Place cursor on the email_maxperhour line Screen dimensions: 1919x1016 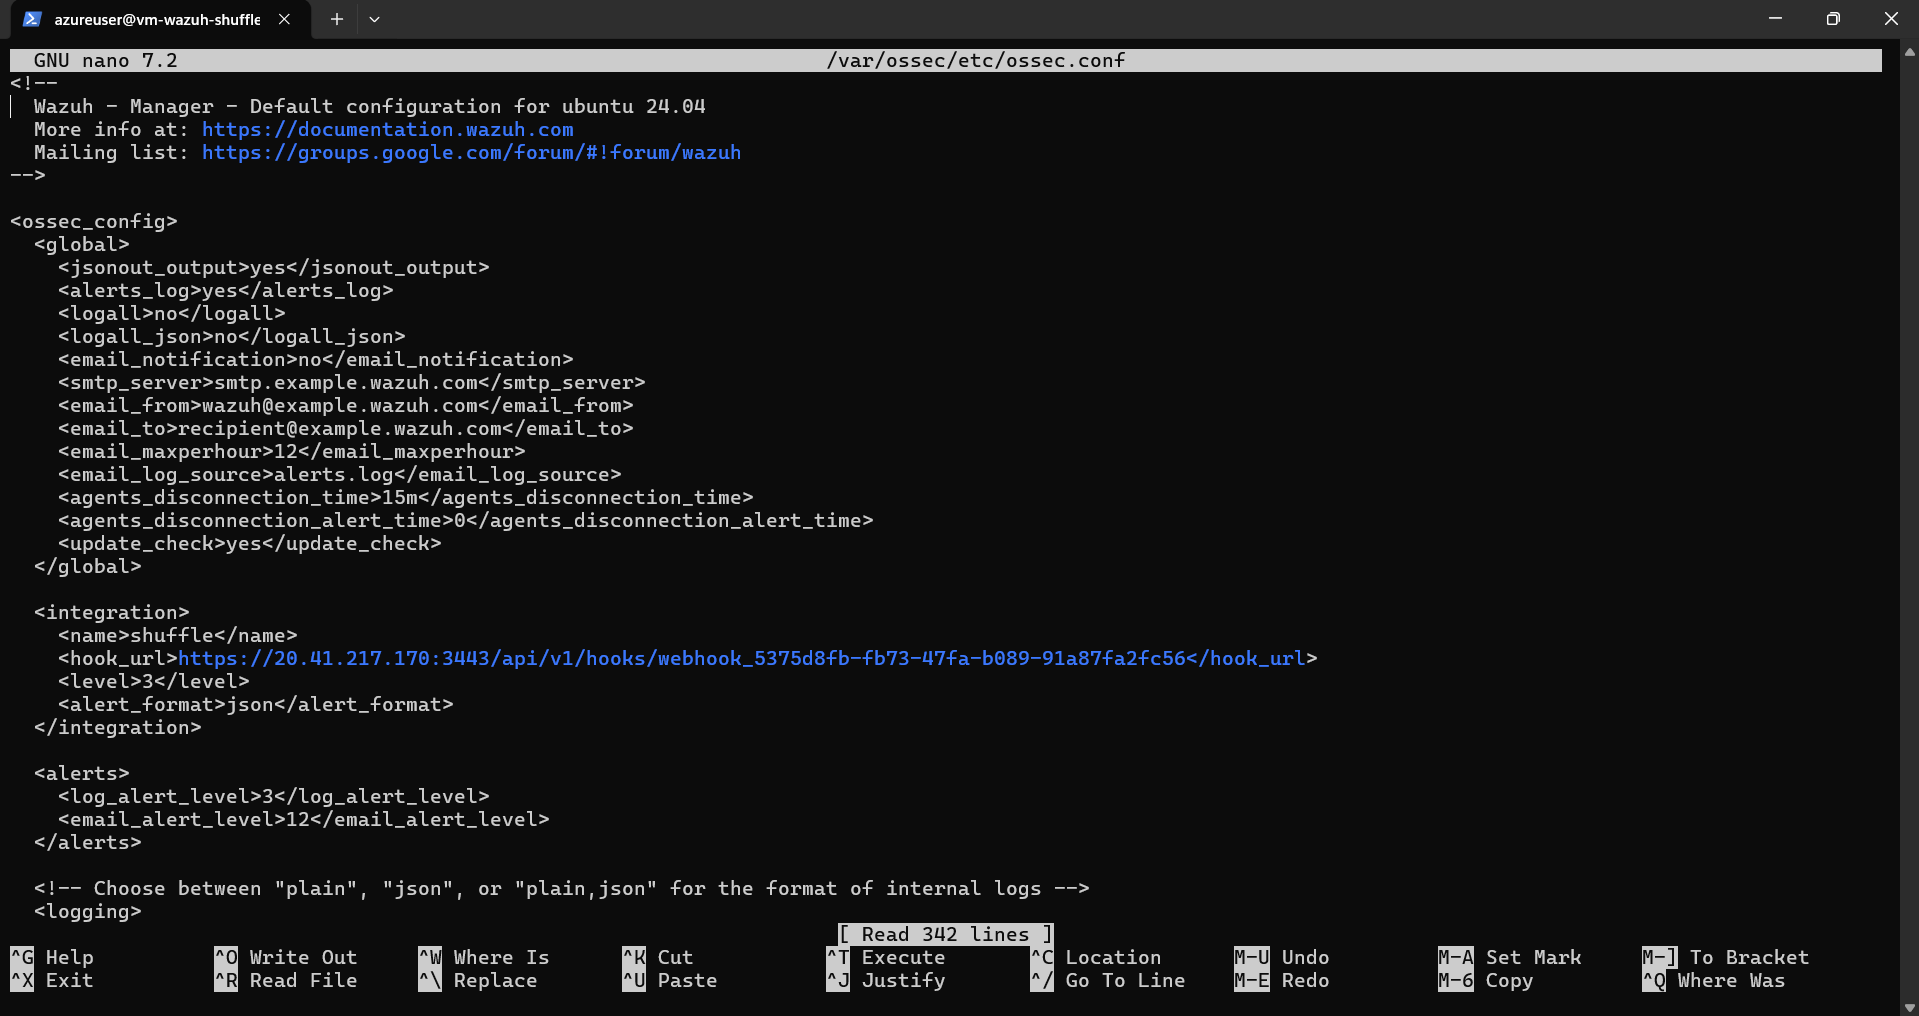[x=292, y=451]
